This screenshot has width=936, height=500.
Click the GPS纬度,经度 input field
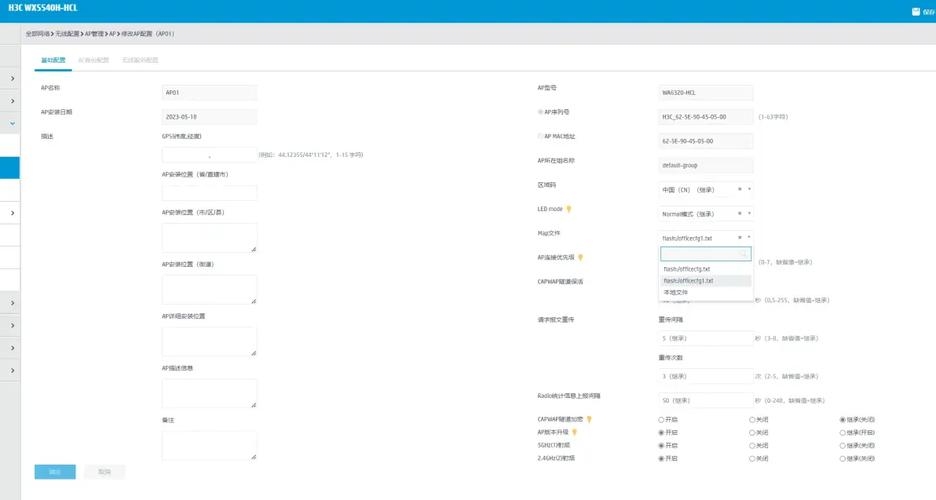[210, 155]
